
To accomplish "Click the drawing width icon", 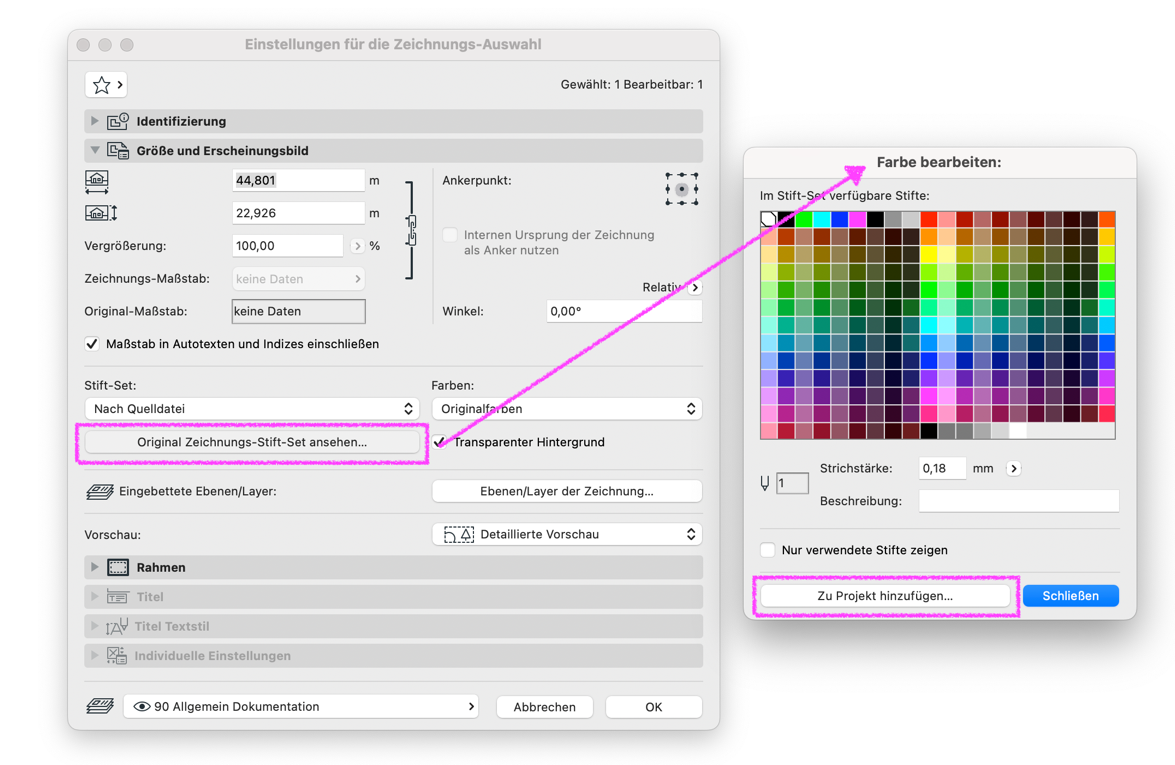I will [97, 181].
